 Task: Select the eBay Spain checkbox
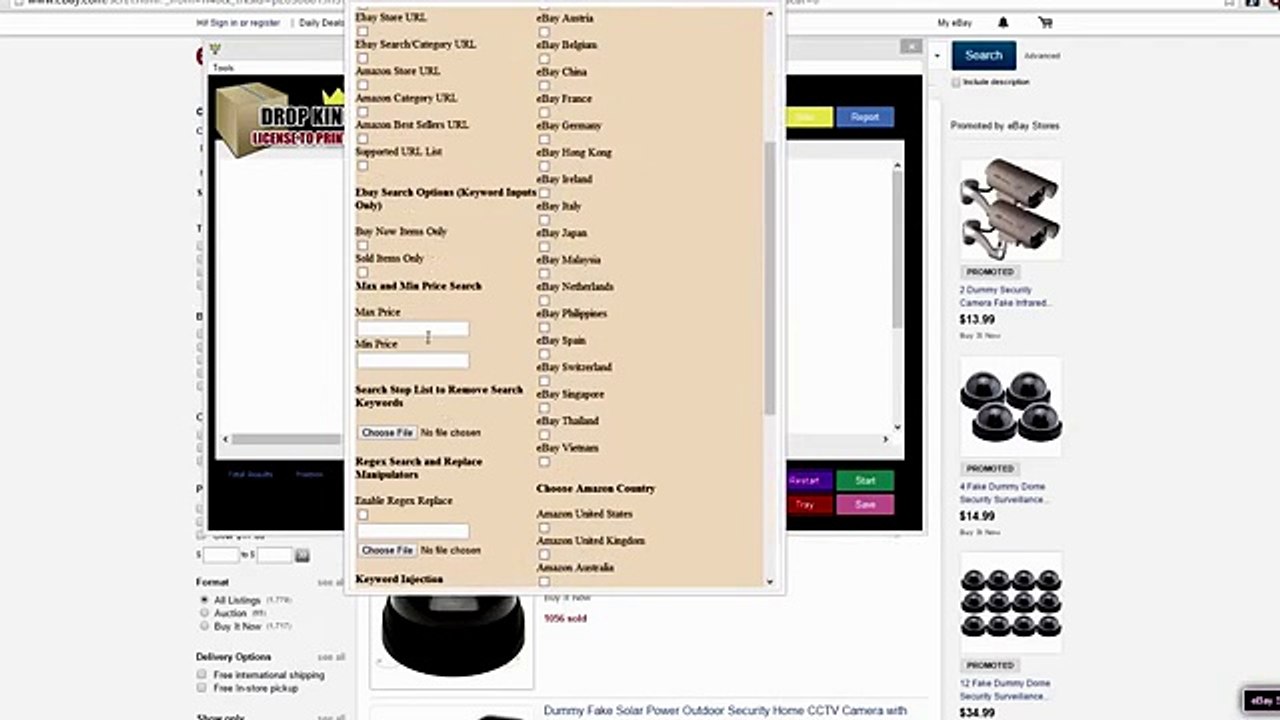coord(544,354)
